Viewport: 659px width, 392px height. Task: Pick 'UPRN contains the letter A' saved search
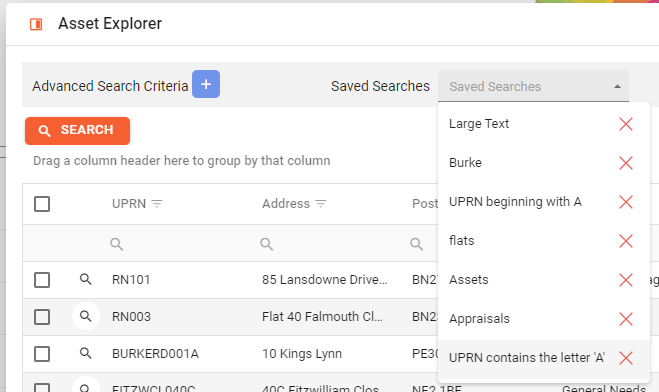tap(527, 358)
